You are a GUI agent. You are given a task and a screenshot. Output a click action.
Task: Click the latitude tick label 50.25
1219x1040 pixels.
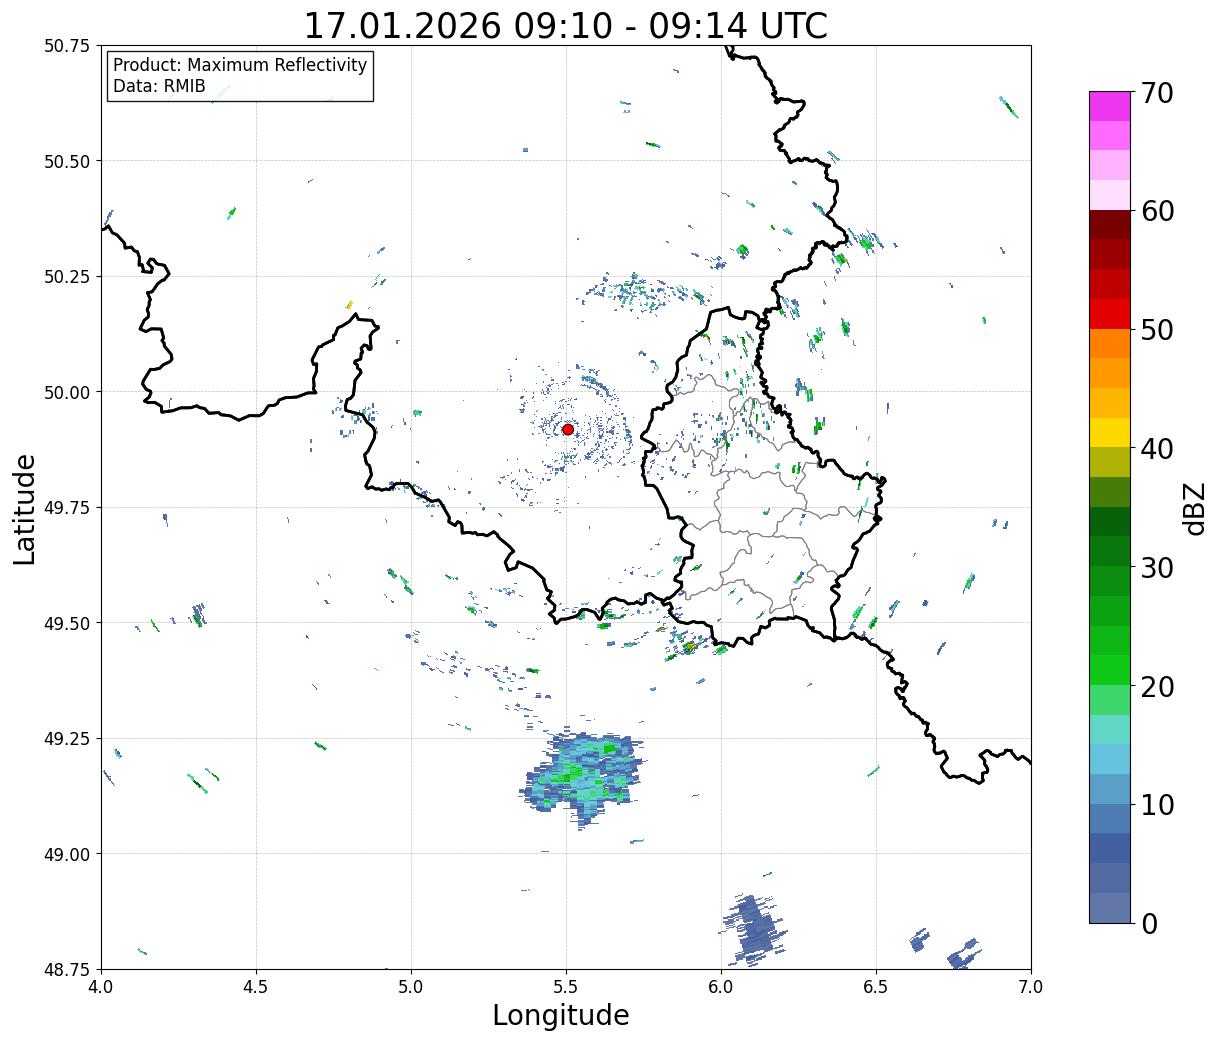(67, 277)
